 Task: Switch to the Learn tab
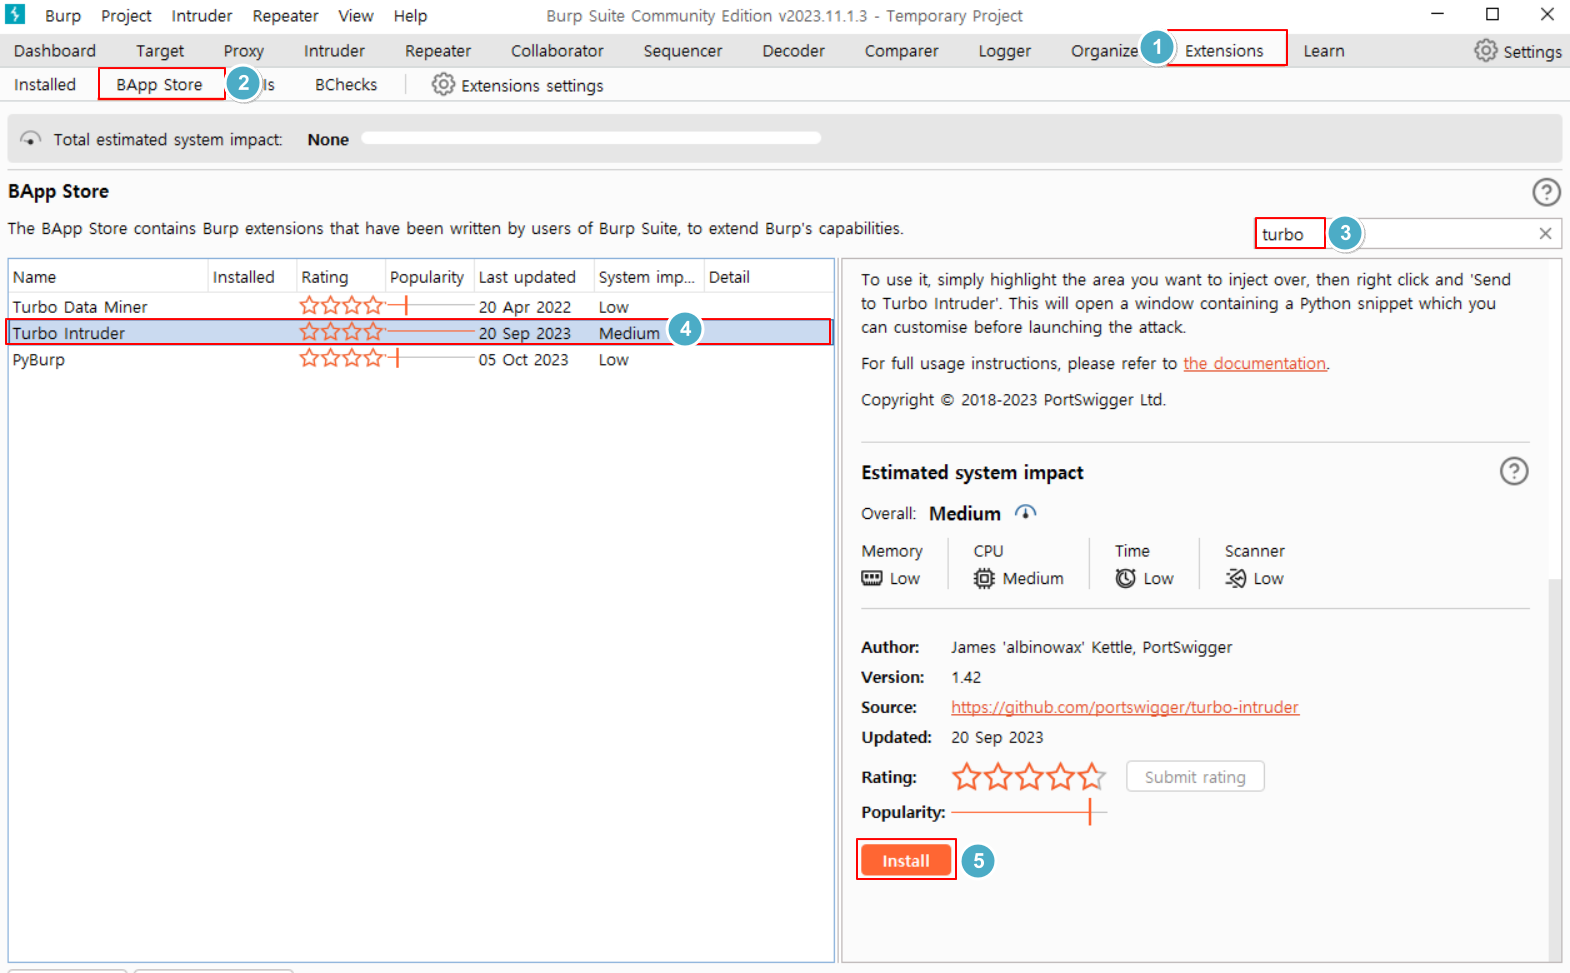coord(1323,51)
